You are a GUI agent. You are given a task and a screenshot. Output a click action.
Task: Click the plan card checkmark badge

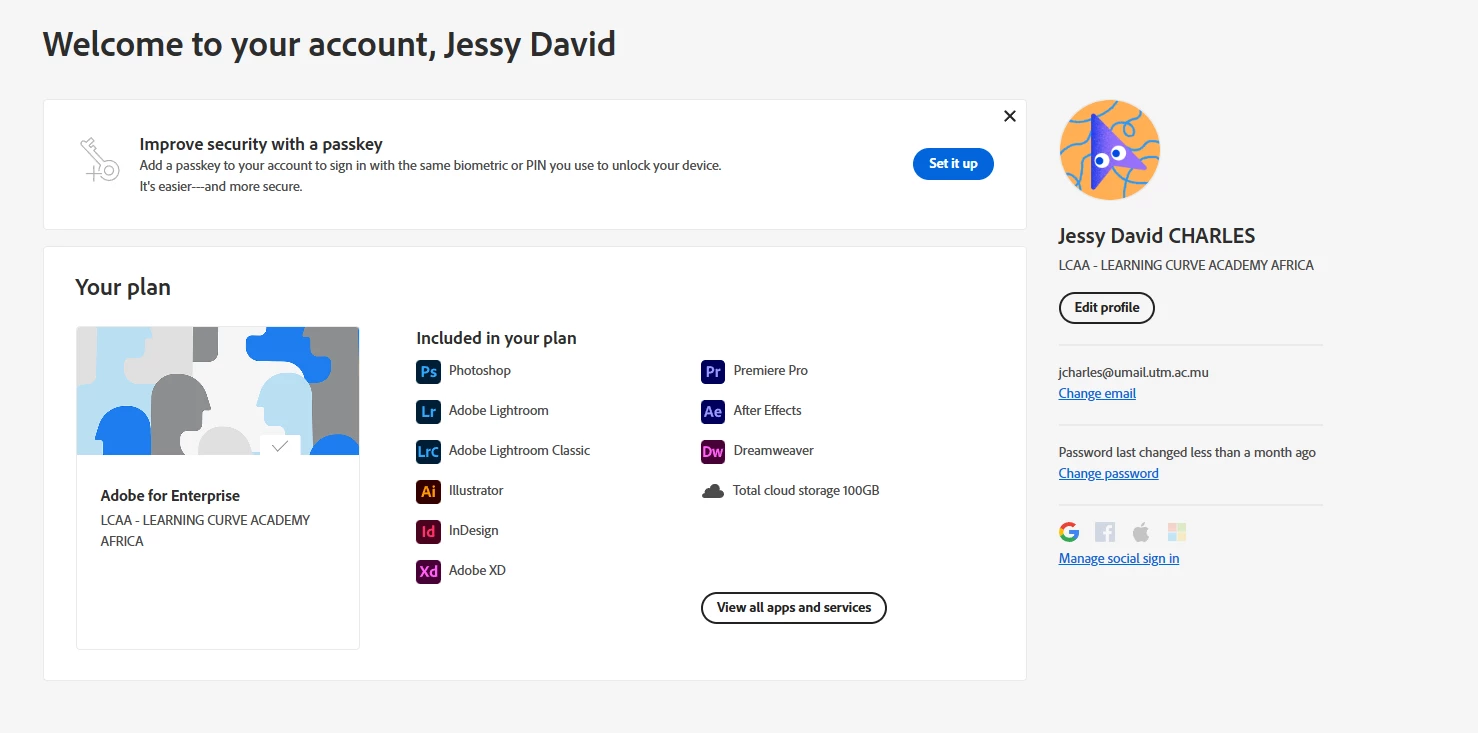pos(280,446)
